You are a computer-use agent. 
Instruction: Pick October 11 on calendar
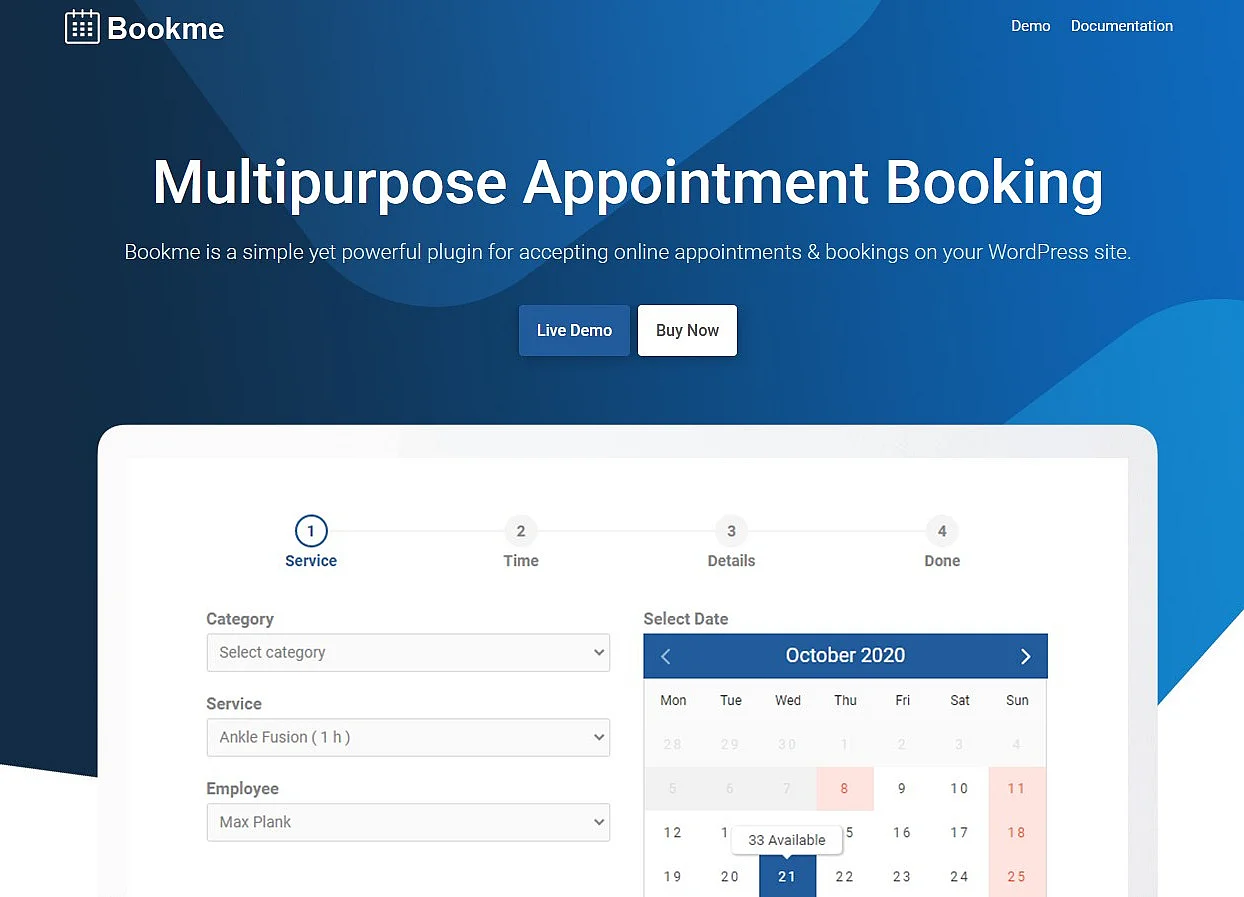[1017, 789]
